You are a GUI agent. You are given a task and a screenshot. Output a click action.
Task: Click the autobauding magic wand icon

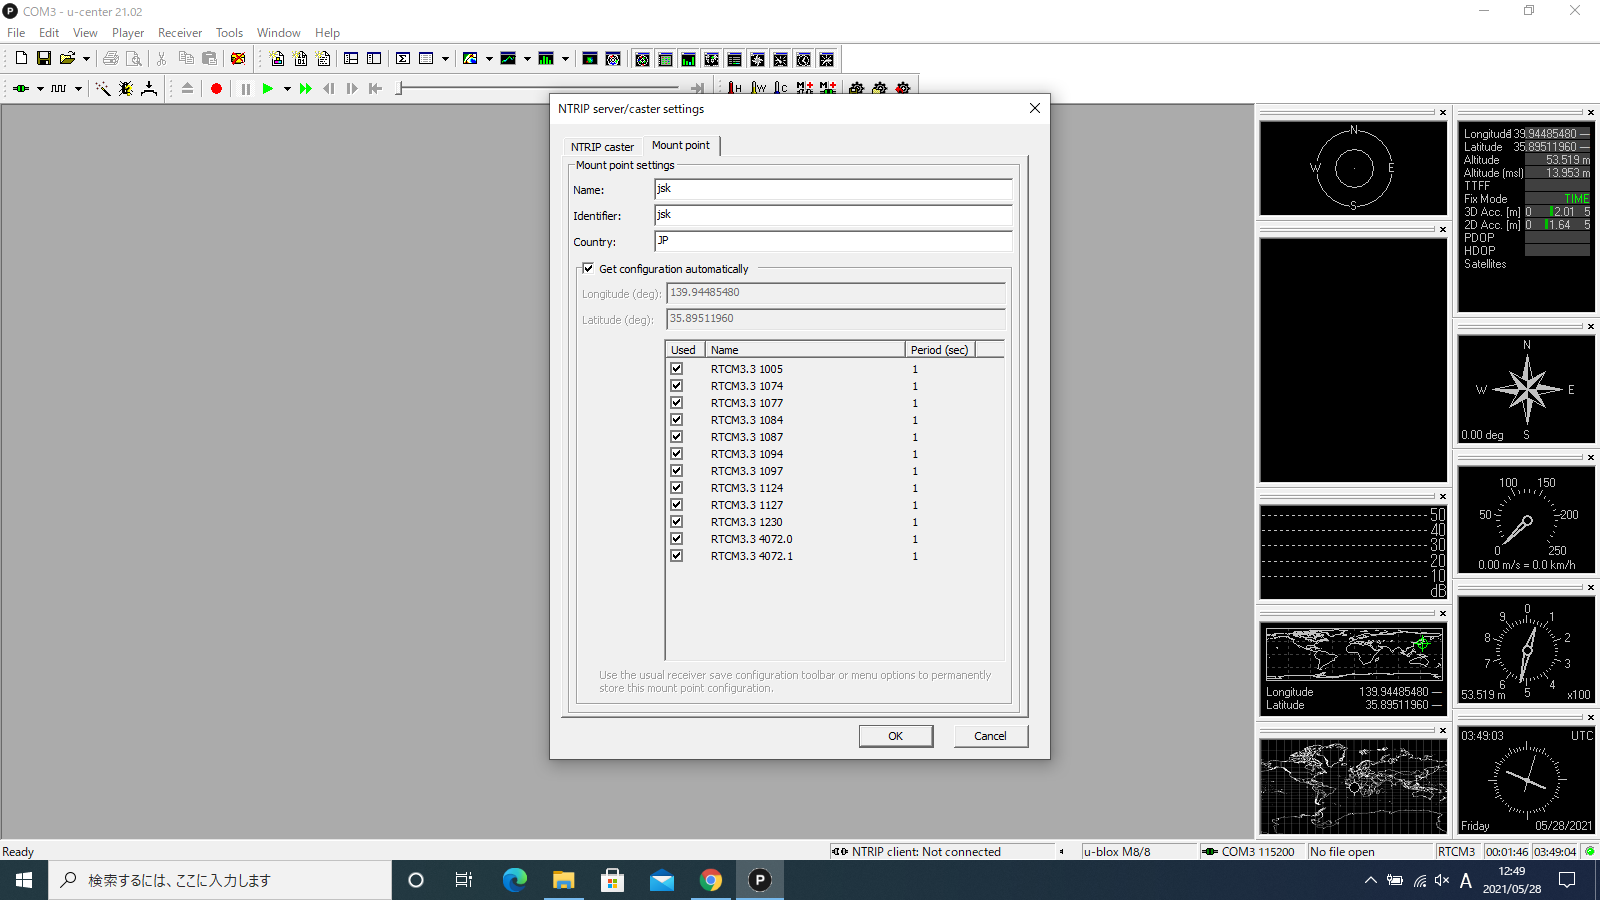tap(103, 89)
